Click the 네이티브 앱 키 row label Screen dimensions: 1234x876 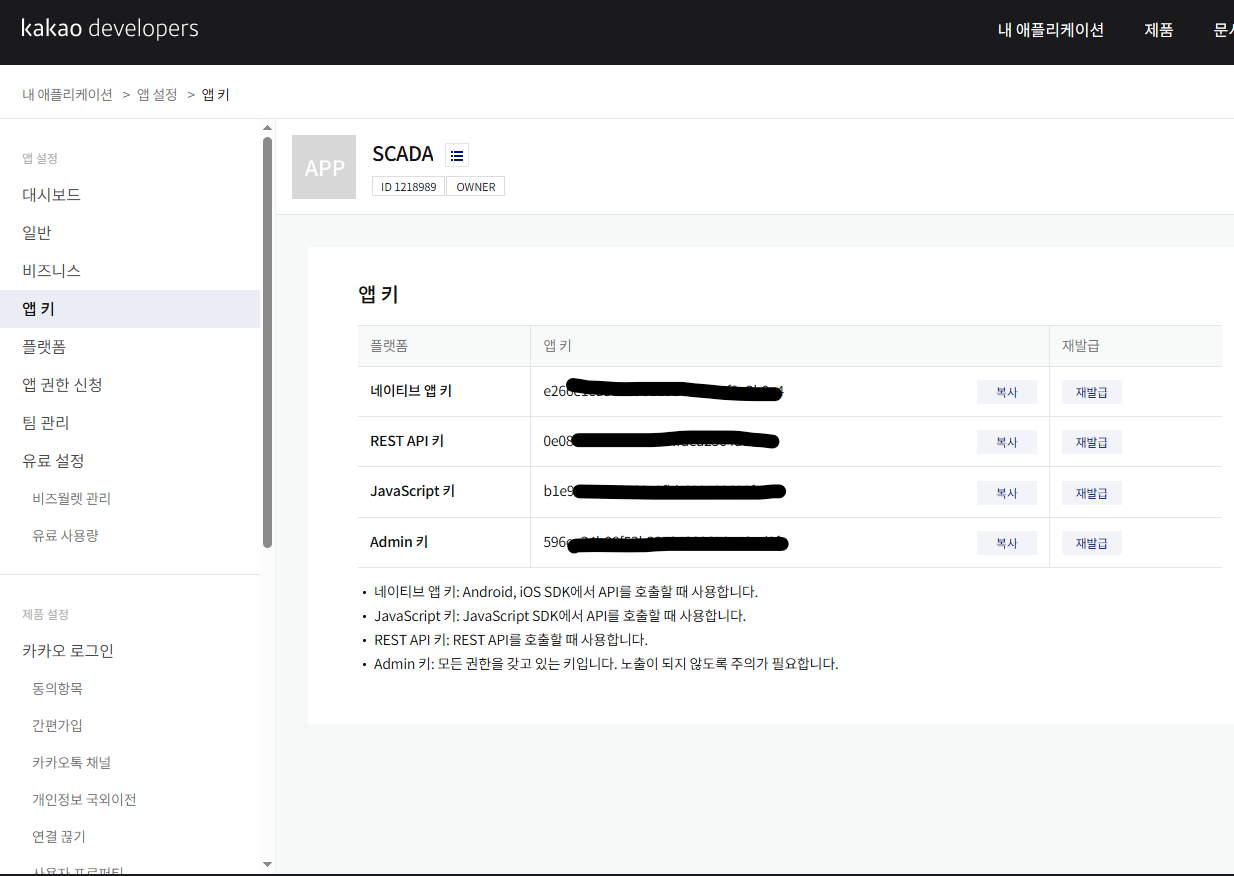pyautogui.click(x=411, y=391)
